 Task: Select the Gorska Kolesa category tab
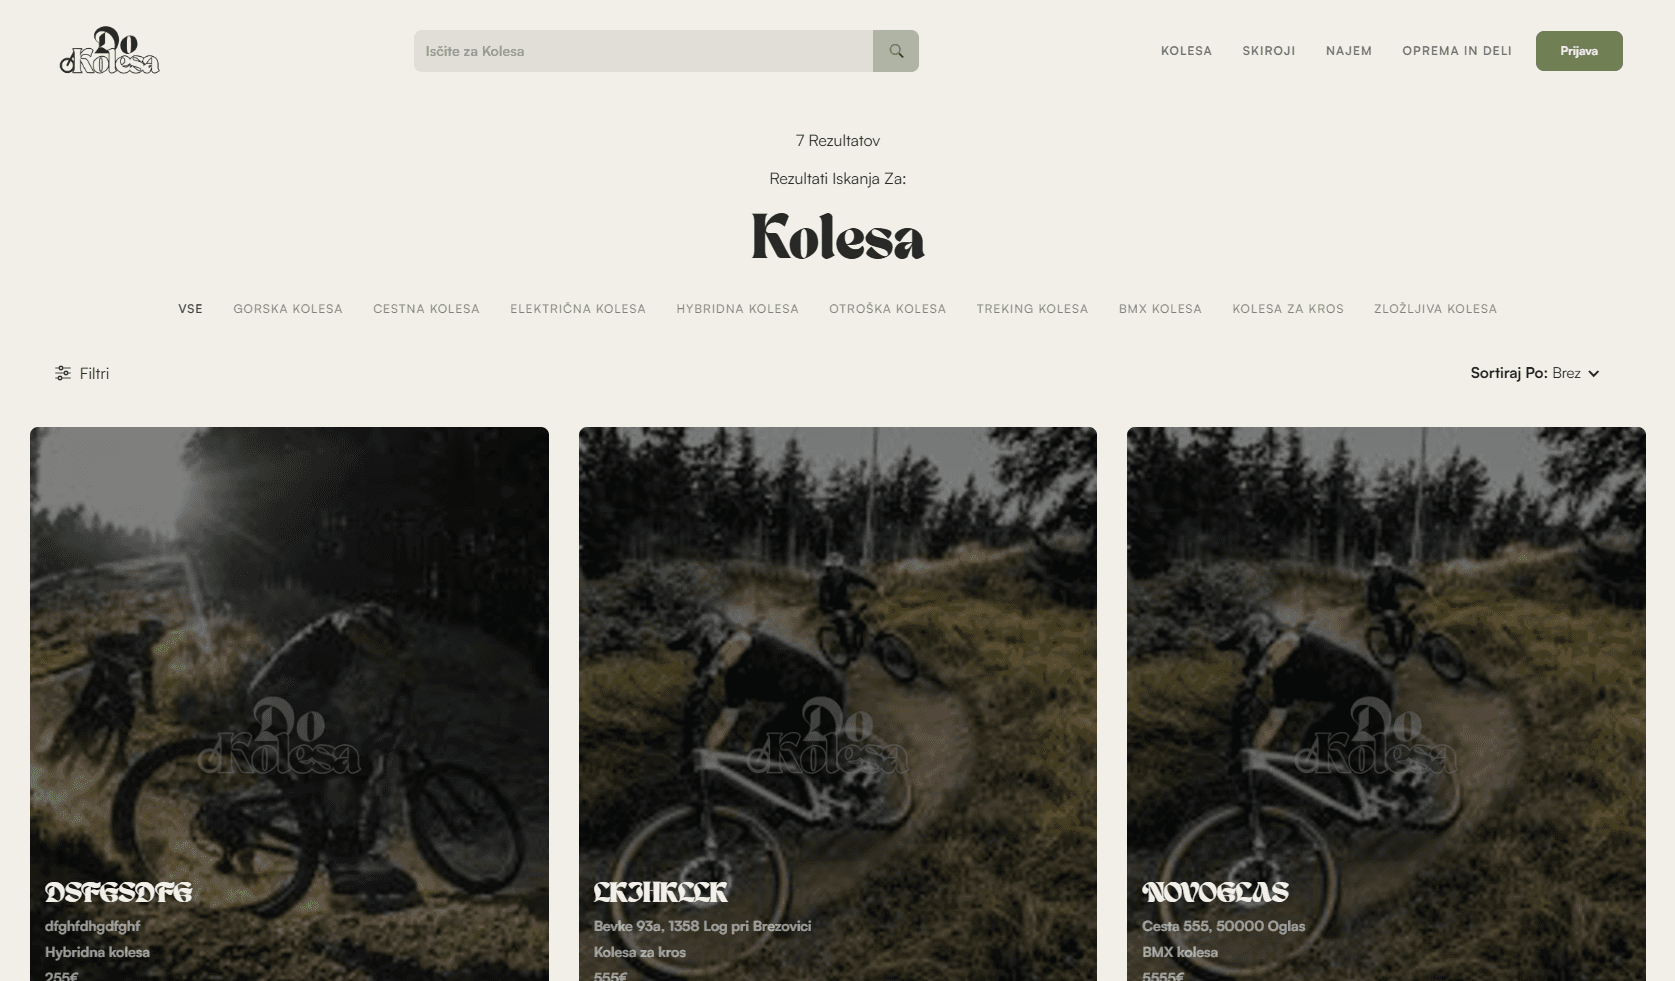pos(288,309)
